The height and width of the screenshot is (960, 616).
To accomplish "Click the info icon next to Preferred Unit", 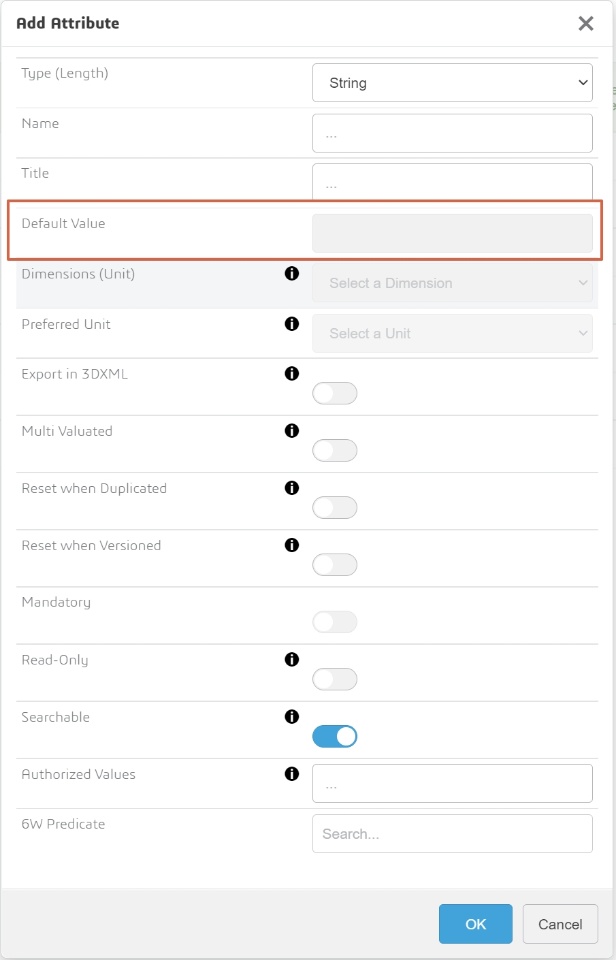I will coord(292,324).
